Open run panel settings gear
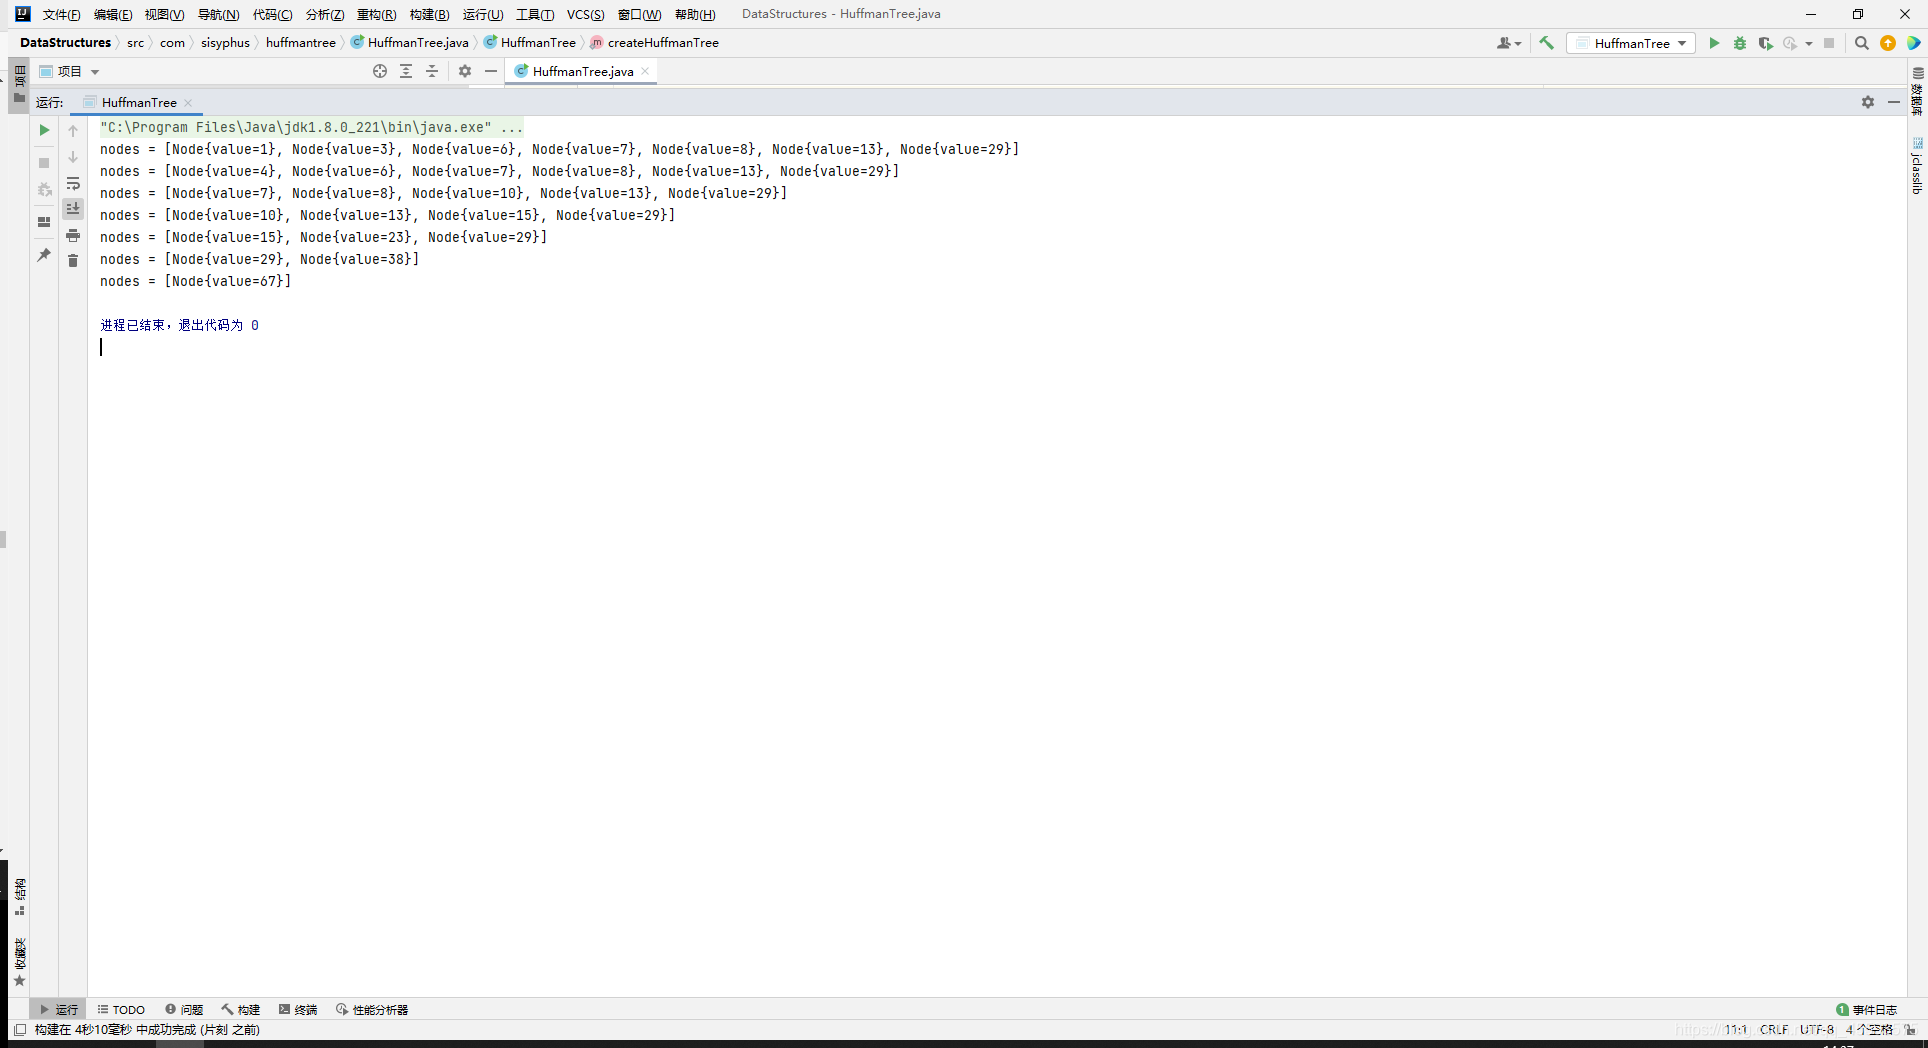 (1868, 102)
